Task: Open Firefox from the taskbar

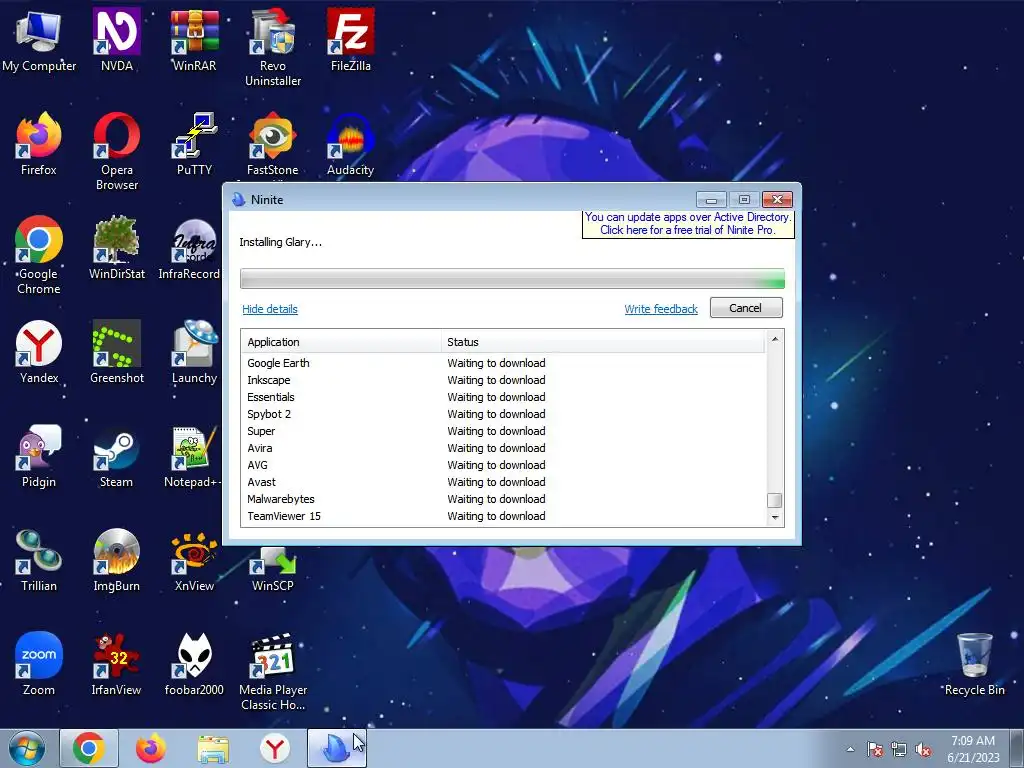Action: pyautogui.click(x=151, y=748)
